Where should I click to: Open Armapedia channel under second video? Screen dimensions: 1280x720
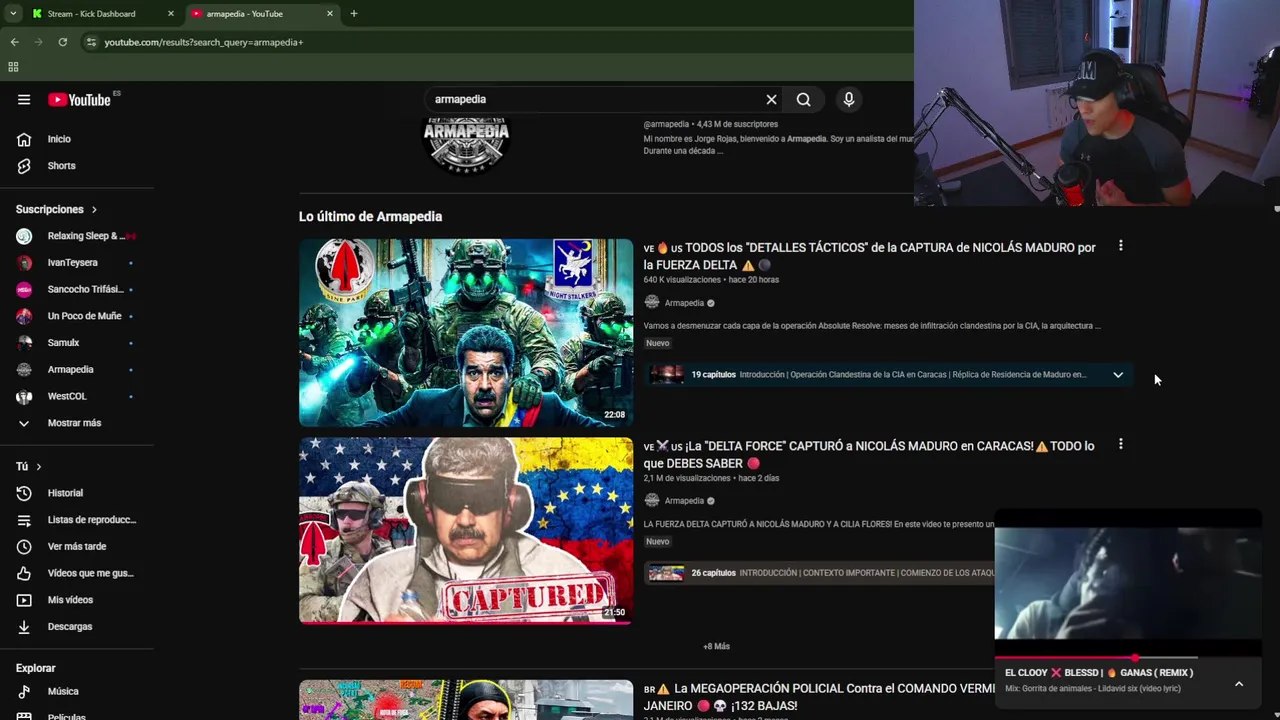684,501
